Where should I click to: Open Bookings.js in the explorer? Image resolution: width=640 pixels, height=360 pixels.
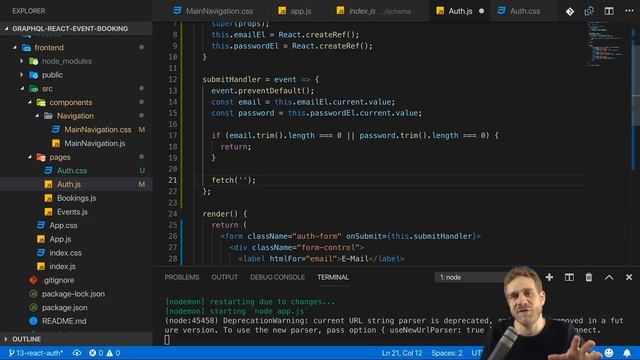pyautogui.click(x=76, y=198)
